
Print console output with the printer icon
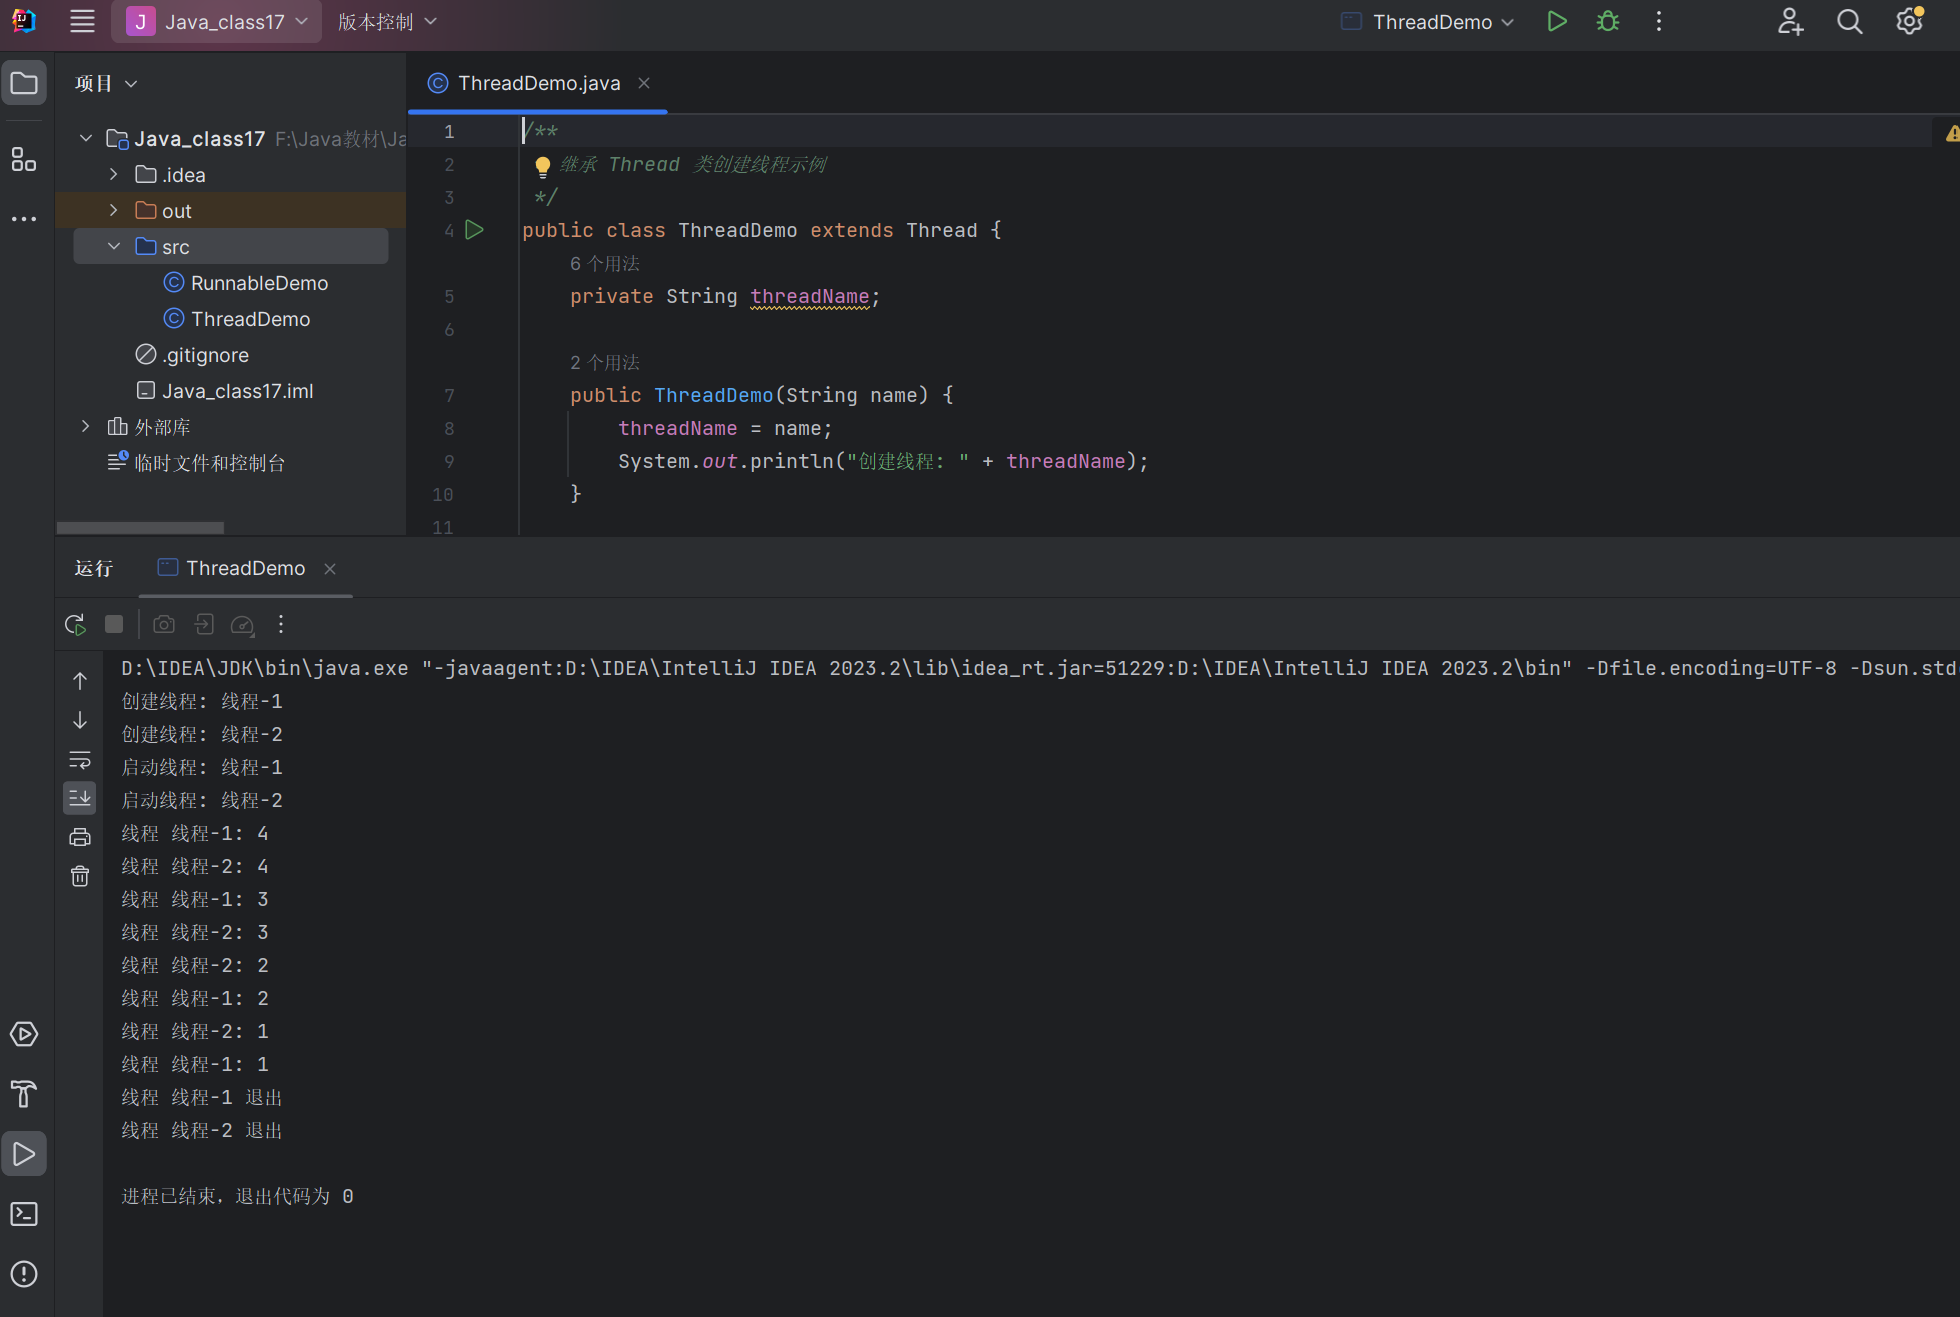click(x=80, y=837)
